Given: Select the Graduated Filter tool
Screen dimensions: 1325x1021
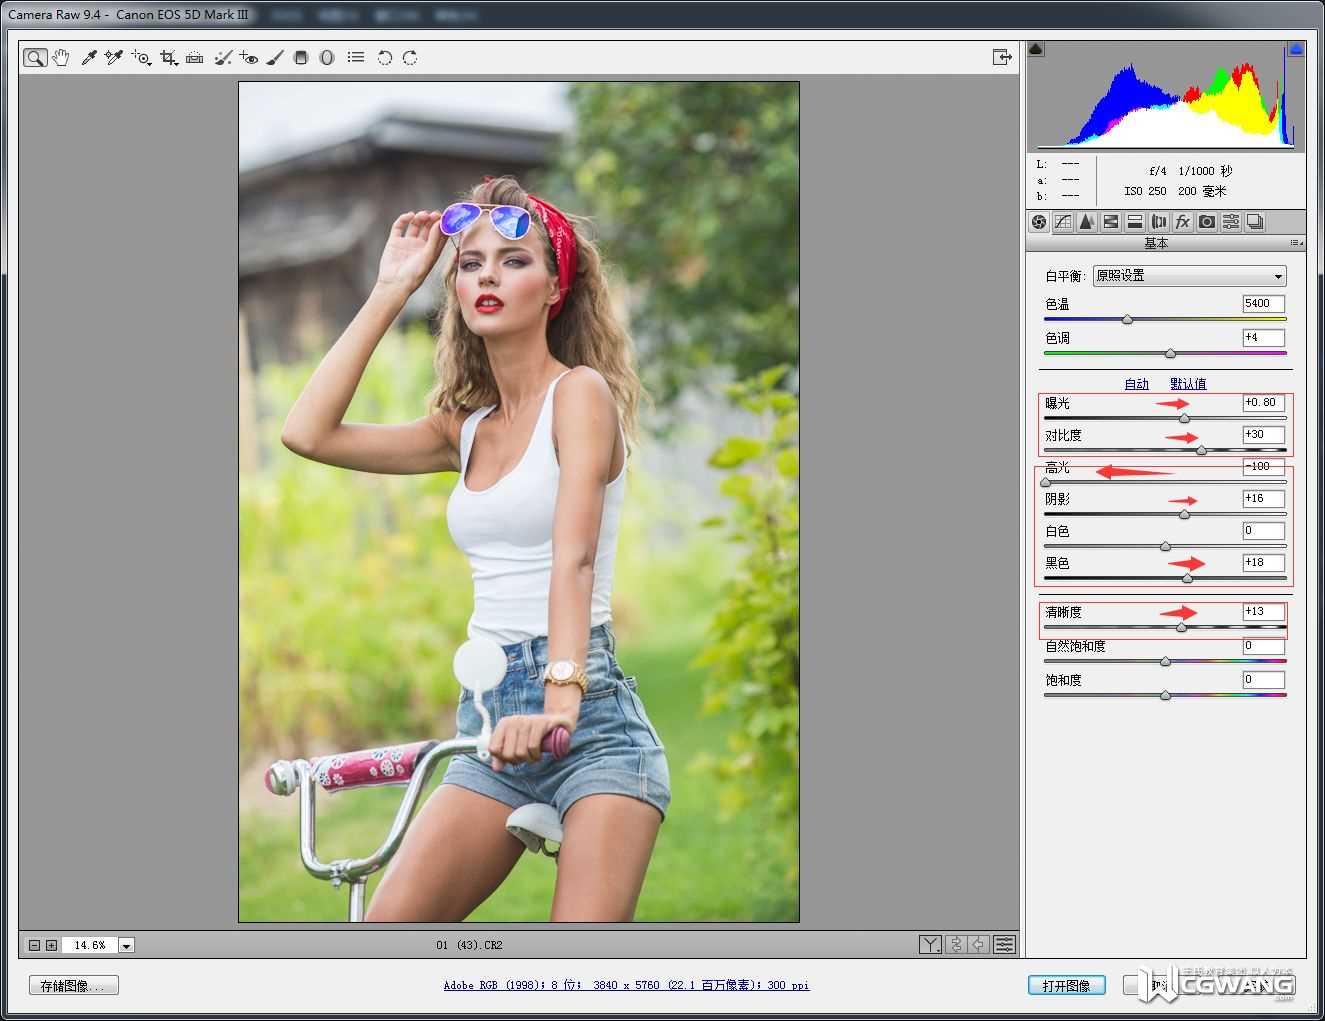Looking at the screenshot, I should pyautogui.click(x=301, y=58).
